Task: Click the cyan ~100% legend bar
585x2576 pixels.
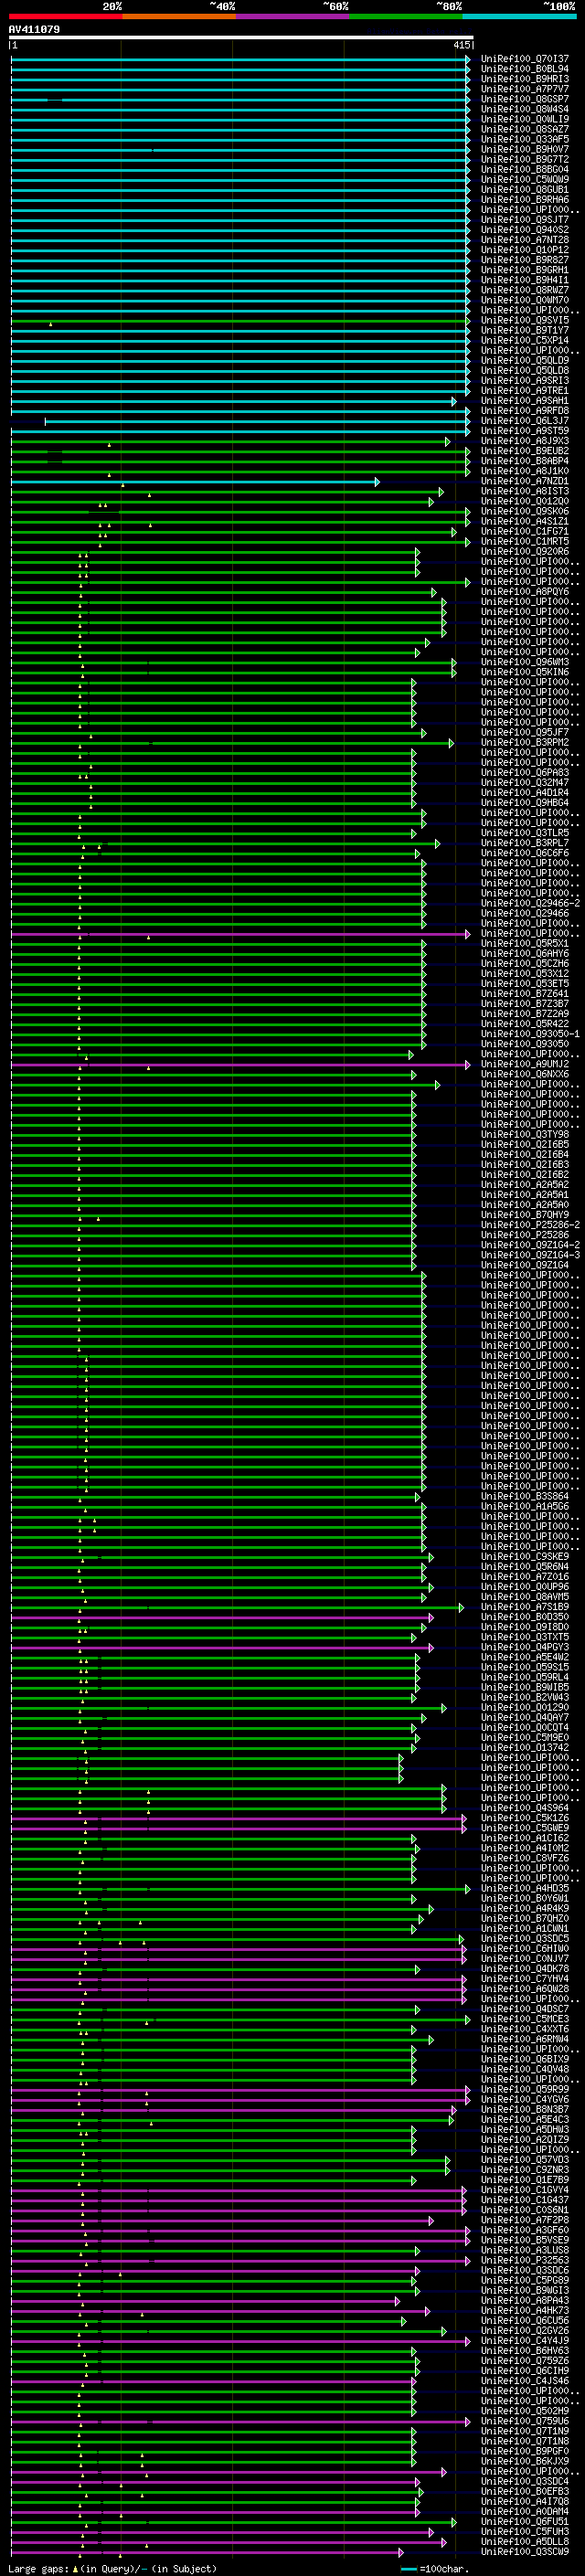Action: [x=519, y=16]
